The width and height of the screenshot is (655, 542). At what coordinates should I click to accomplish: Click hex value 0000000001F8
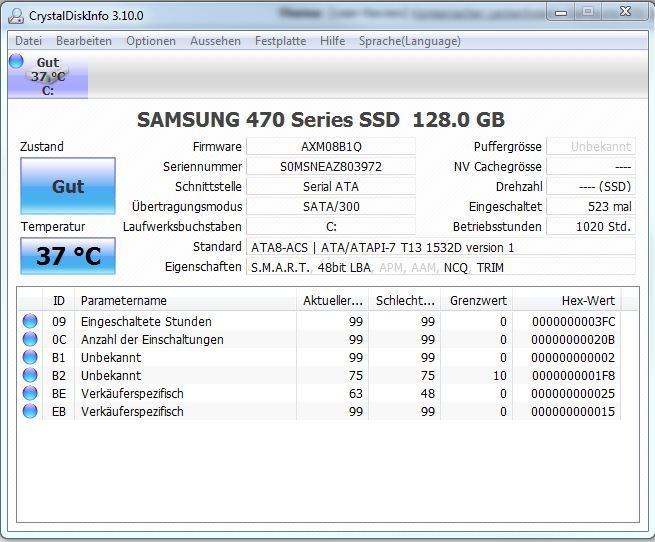click(574, 375)
